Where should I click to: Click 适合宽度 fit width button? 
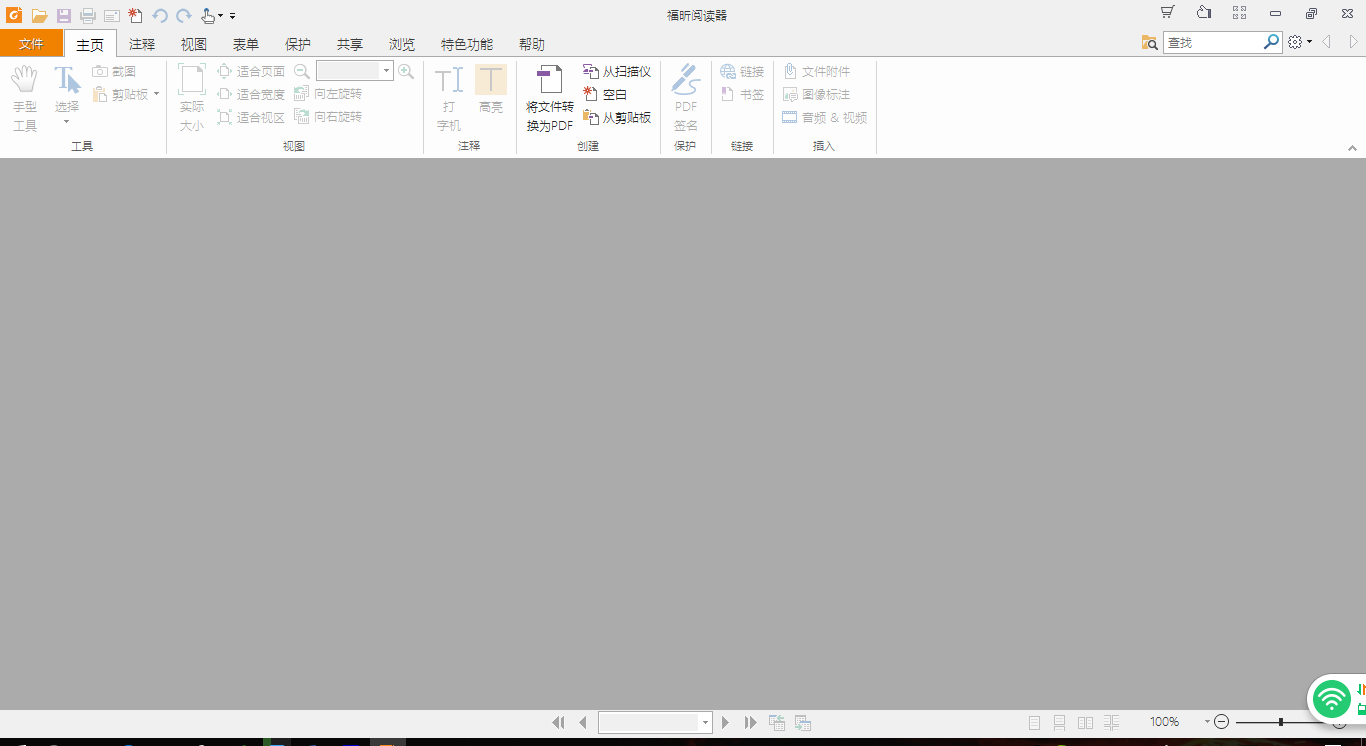coord(251,94)
